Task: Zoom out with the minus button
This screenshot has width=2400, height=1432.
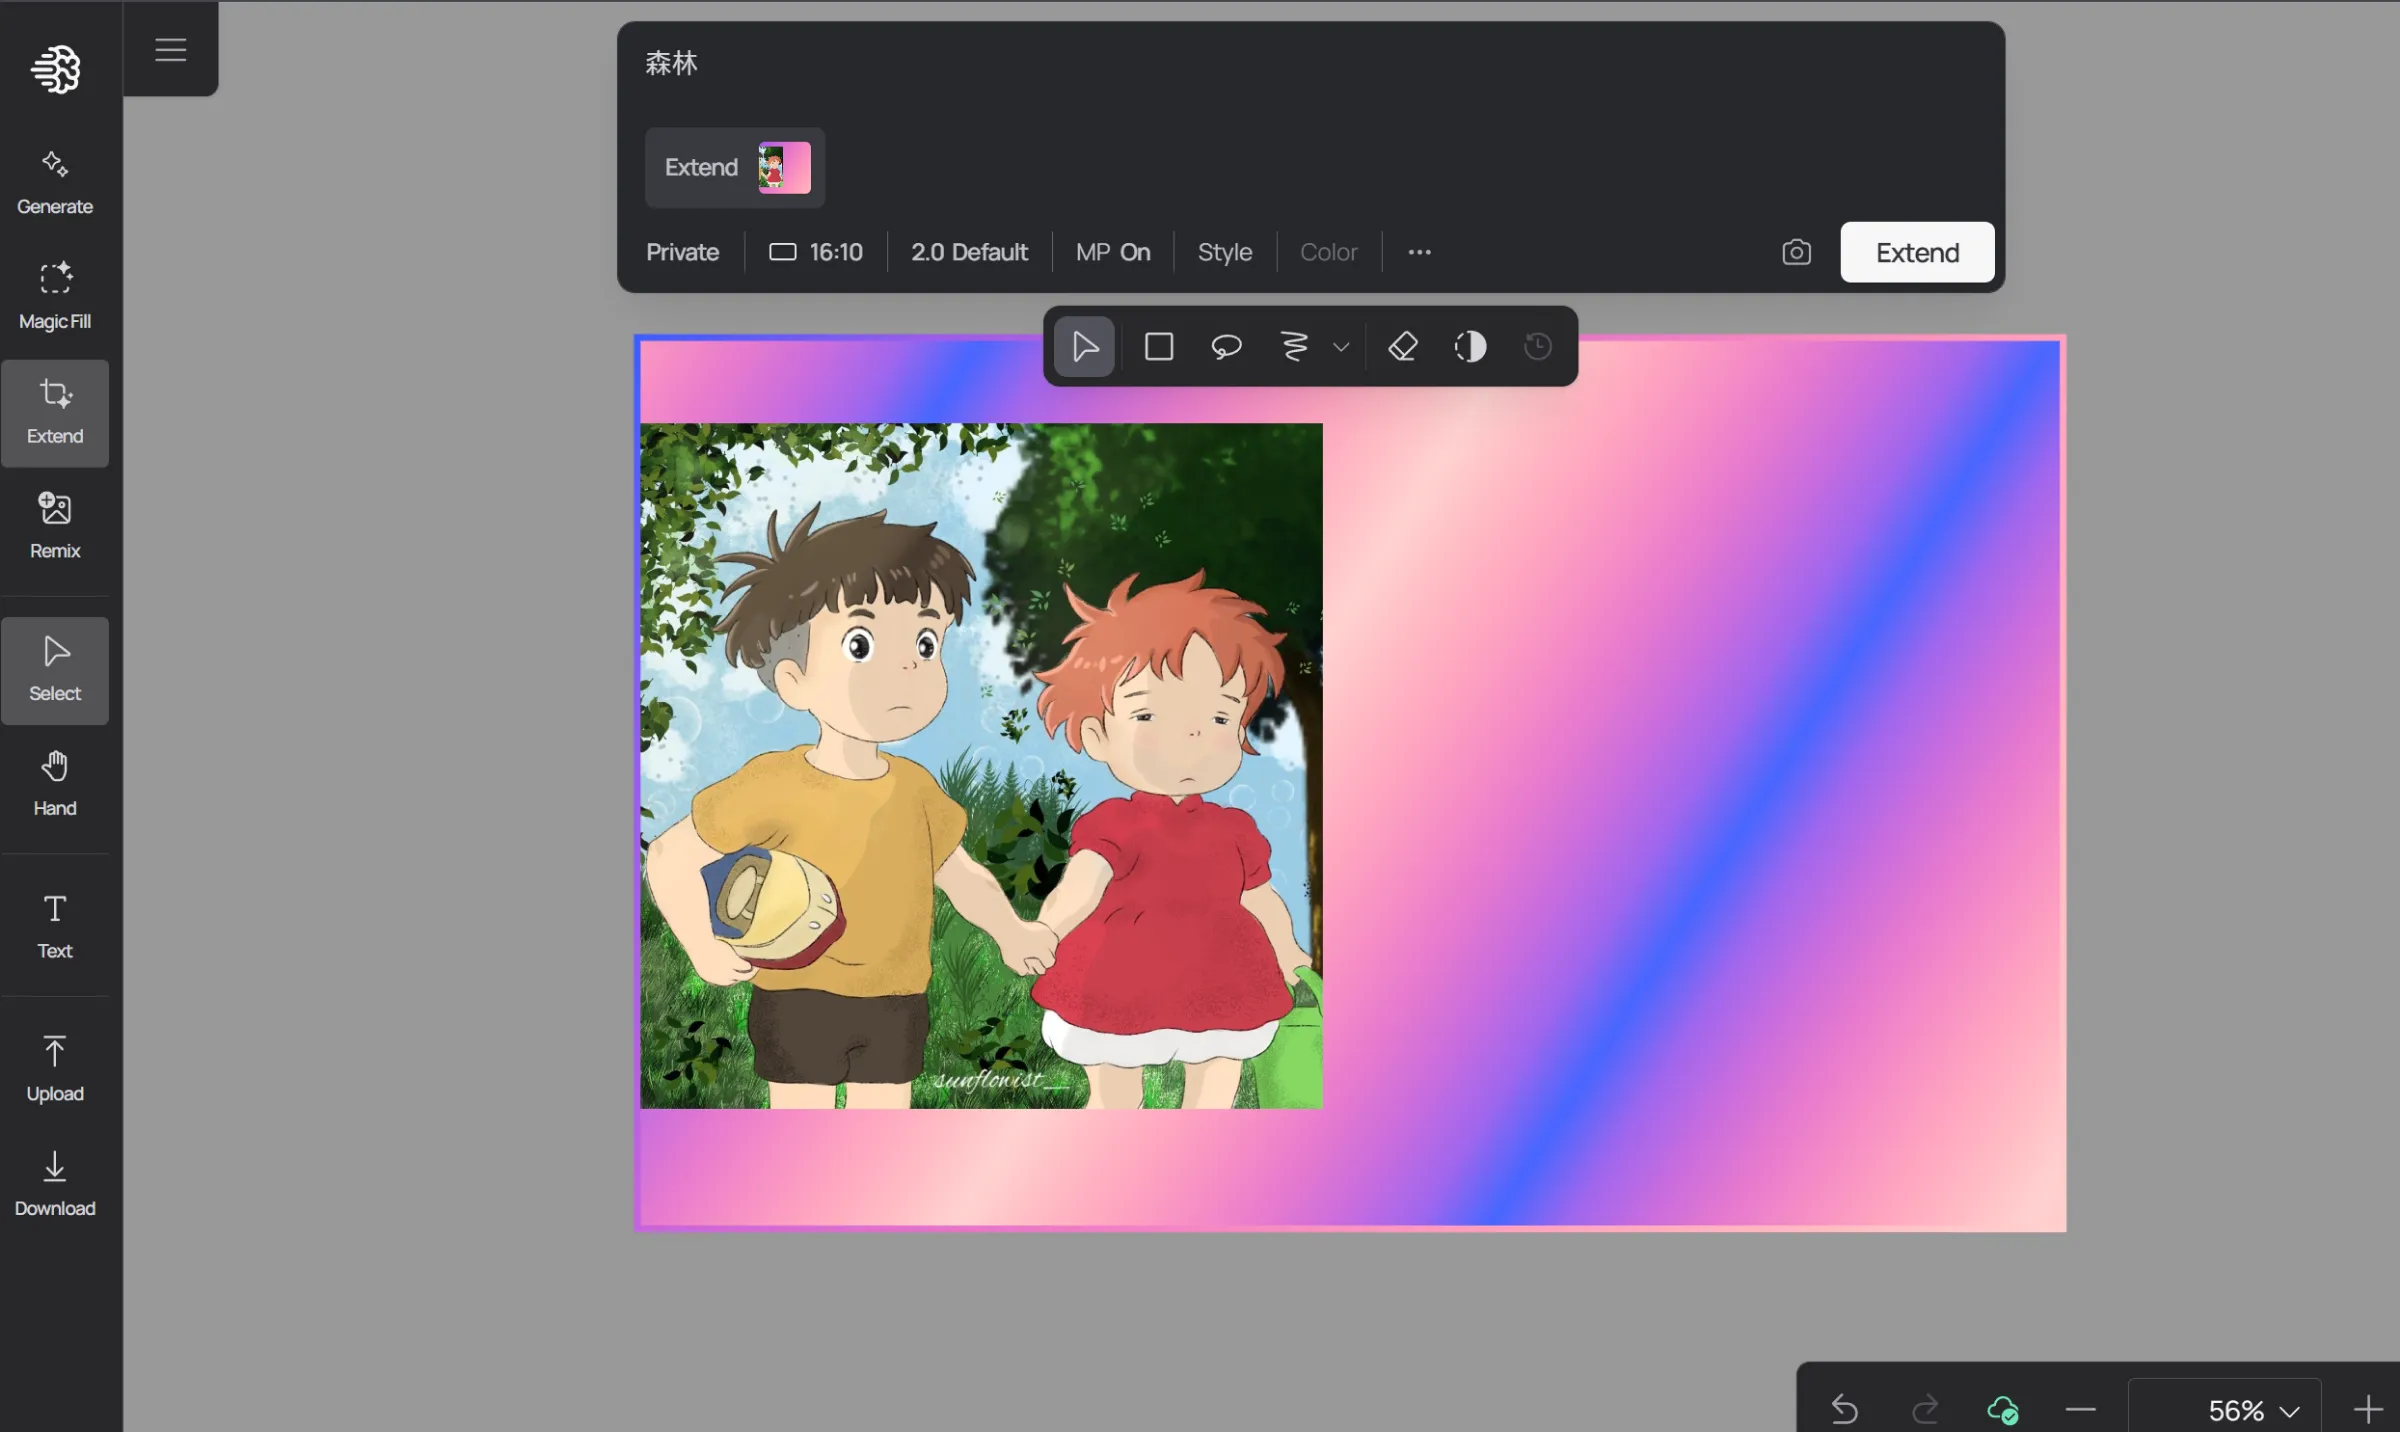Action: tap(2081, 1410)
